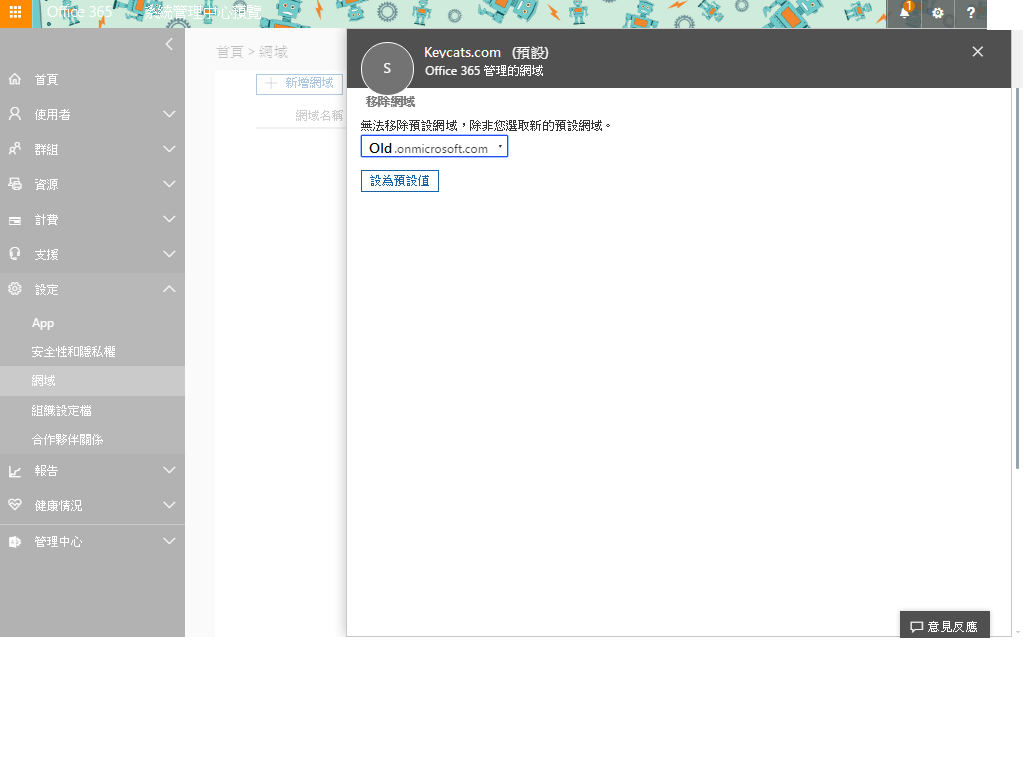Click the 設為預設值 button
Image resolution: width=1024 pixels, height=768 pixels.
(x=400, y=181)
